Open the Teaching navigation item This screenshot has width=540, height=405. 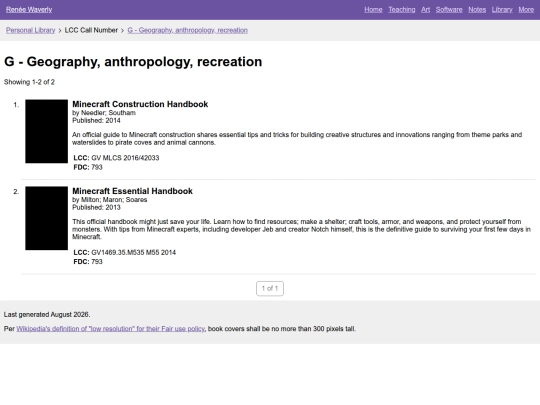(x=402, y=10)
